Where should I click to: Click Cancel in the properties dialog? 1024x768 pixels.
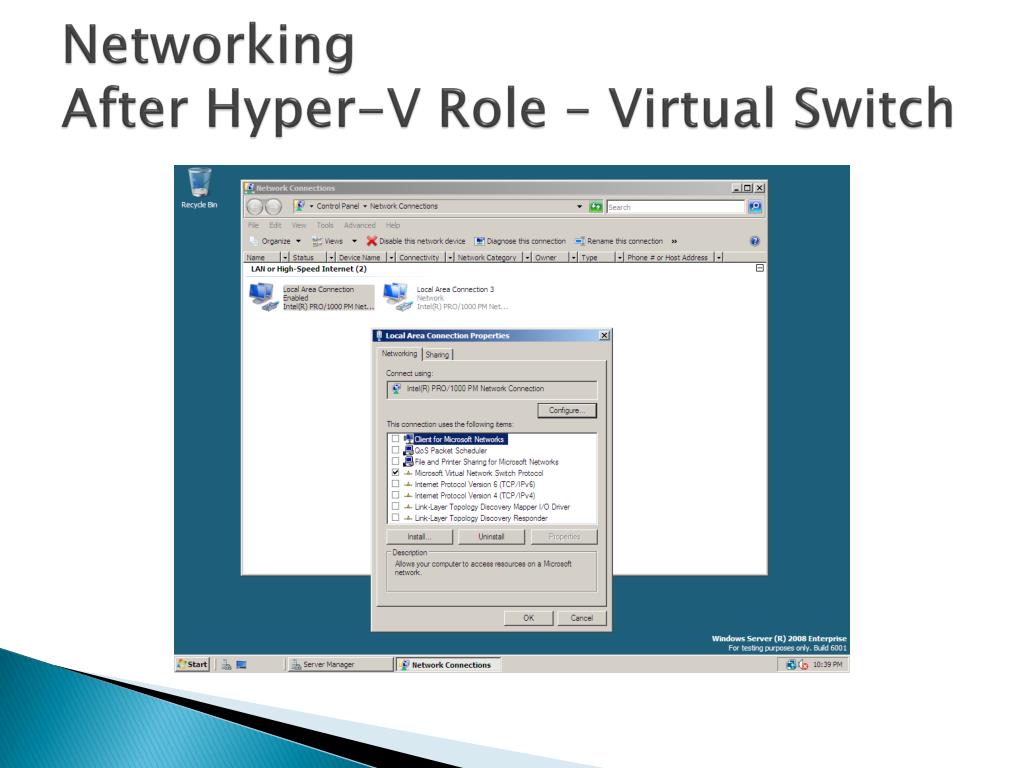pyautogui.click(x=582, y=618)
